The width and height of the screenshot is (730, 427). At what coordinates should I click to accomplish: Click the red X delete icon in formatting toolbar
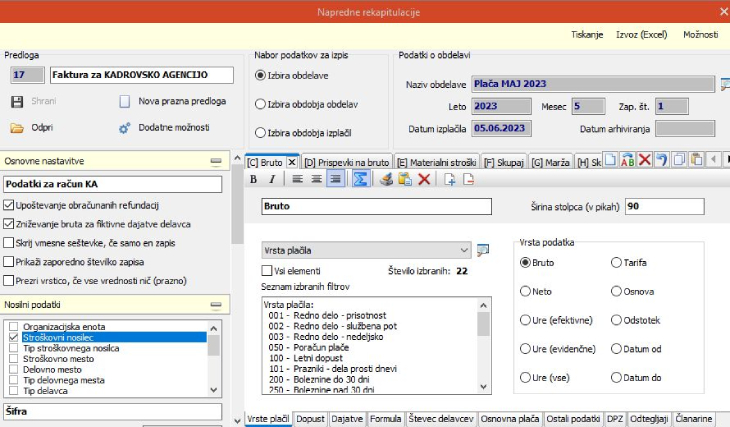click(x=424, y=179)
